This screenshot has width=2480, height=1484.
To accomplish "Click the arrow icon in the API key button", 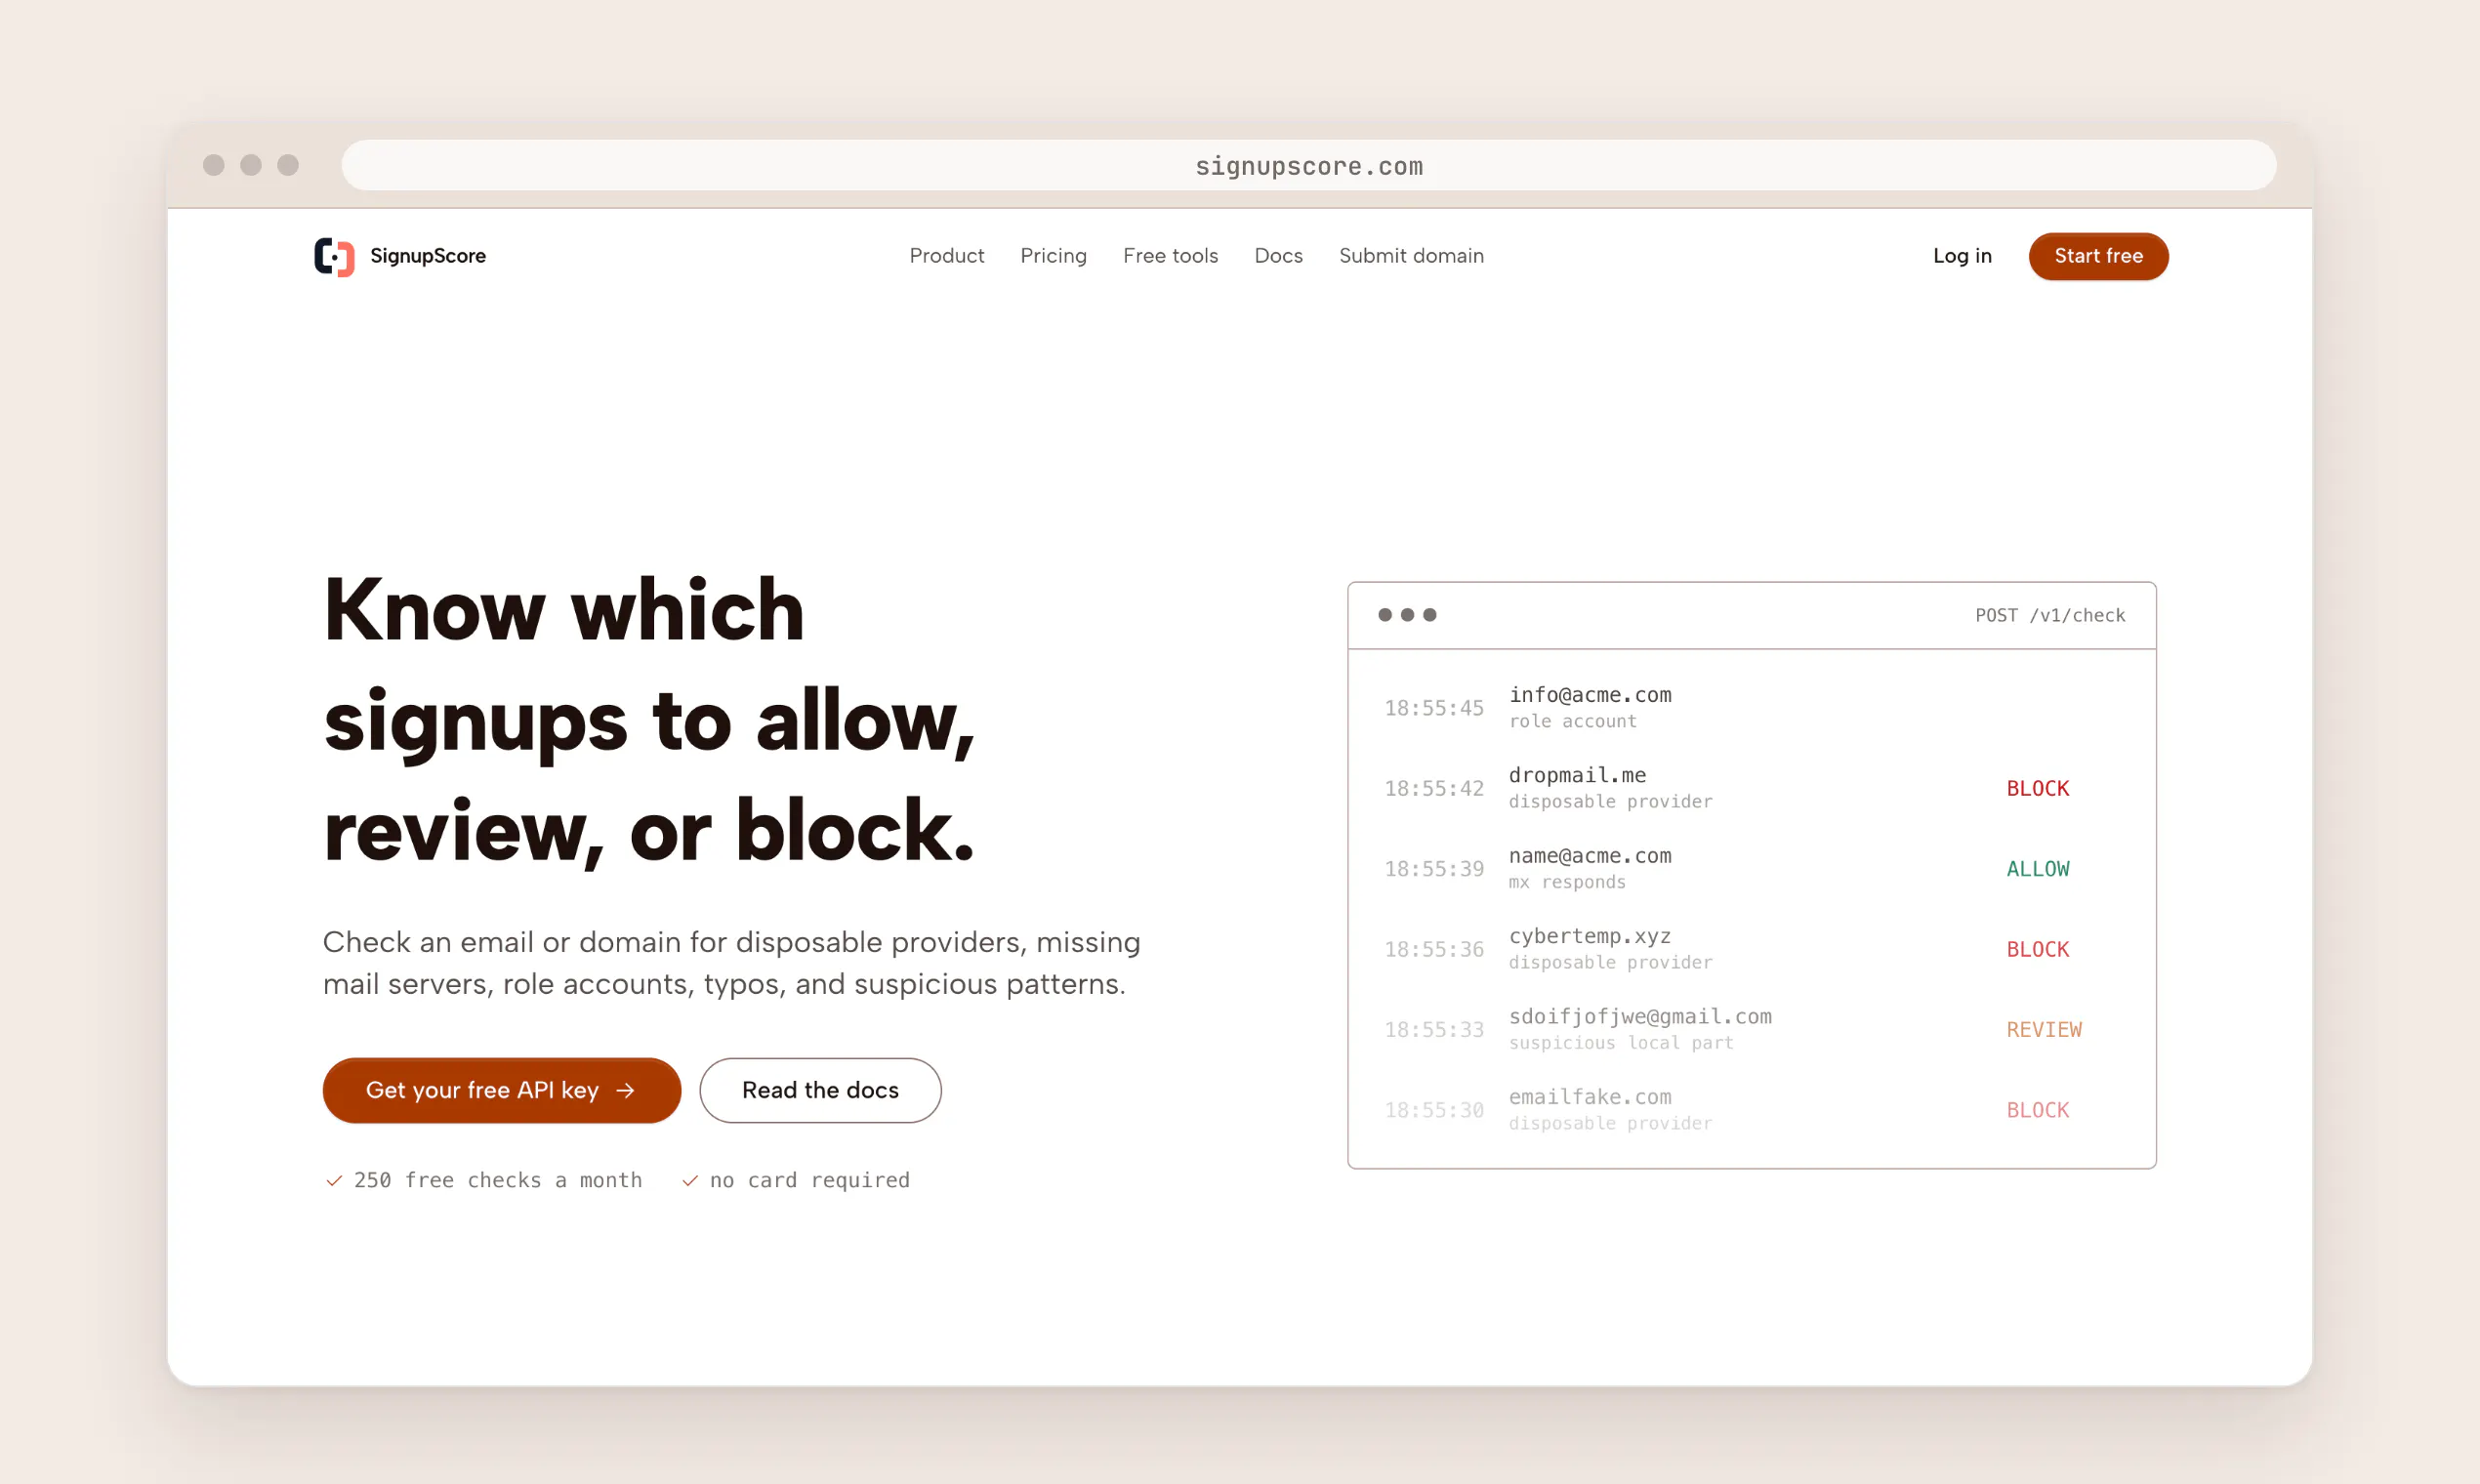I will [626, 1090].
